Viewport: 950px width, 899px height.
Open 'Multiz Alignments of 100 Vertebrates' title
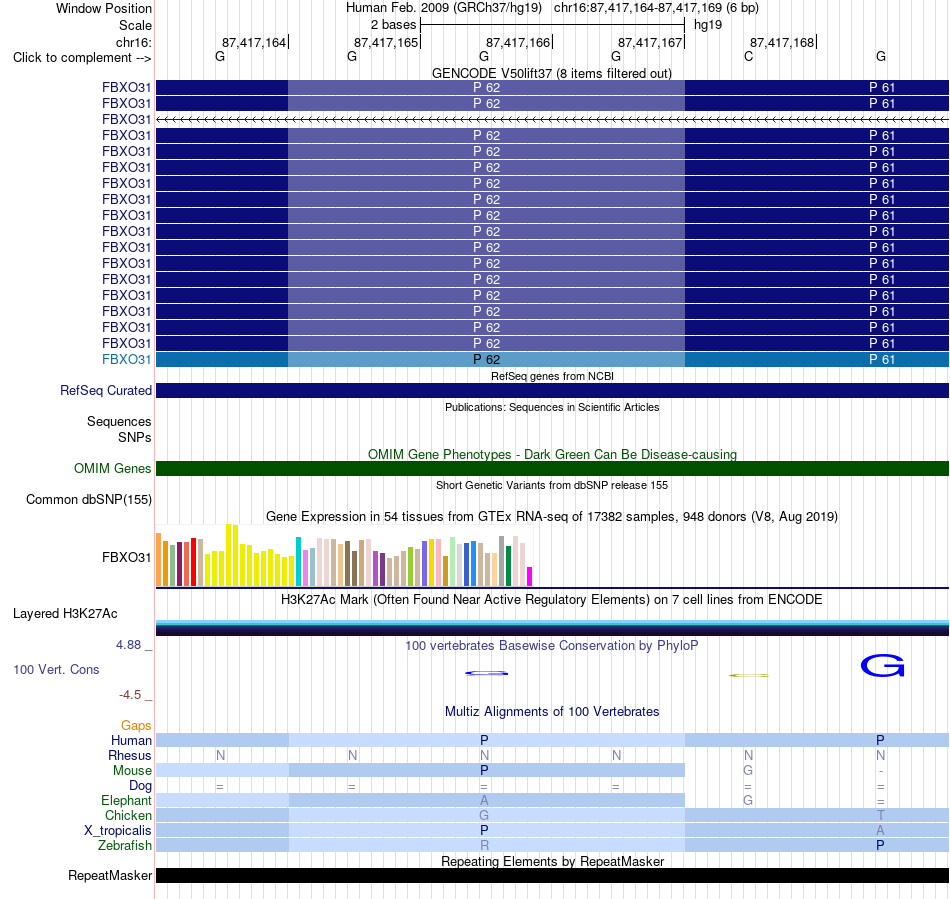point(552,712)
